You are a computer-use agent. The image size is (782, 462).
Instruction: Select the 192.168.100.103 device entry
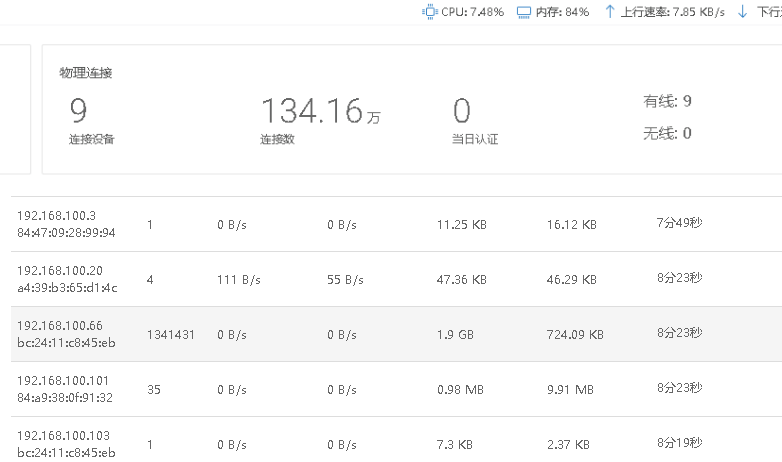(62, 436)
